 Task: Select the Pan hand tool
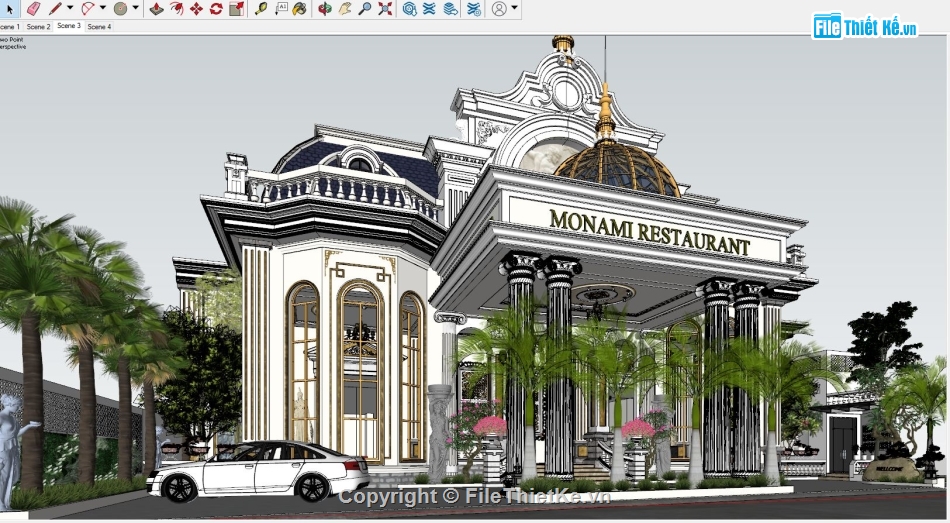(x=345, y=8)
